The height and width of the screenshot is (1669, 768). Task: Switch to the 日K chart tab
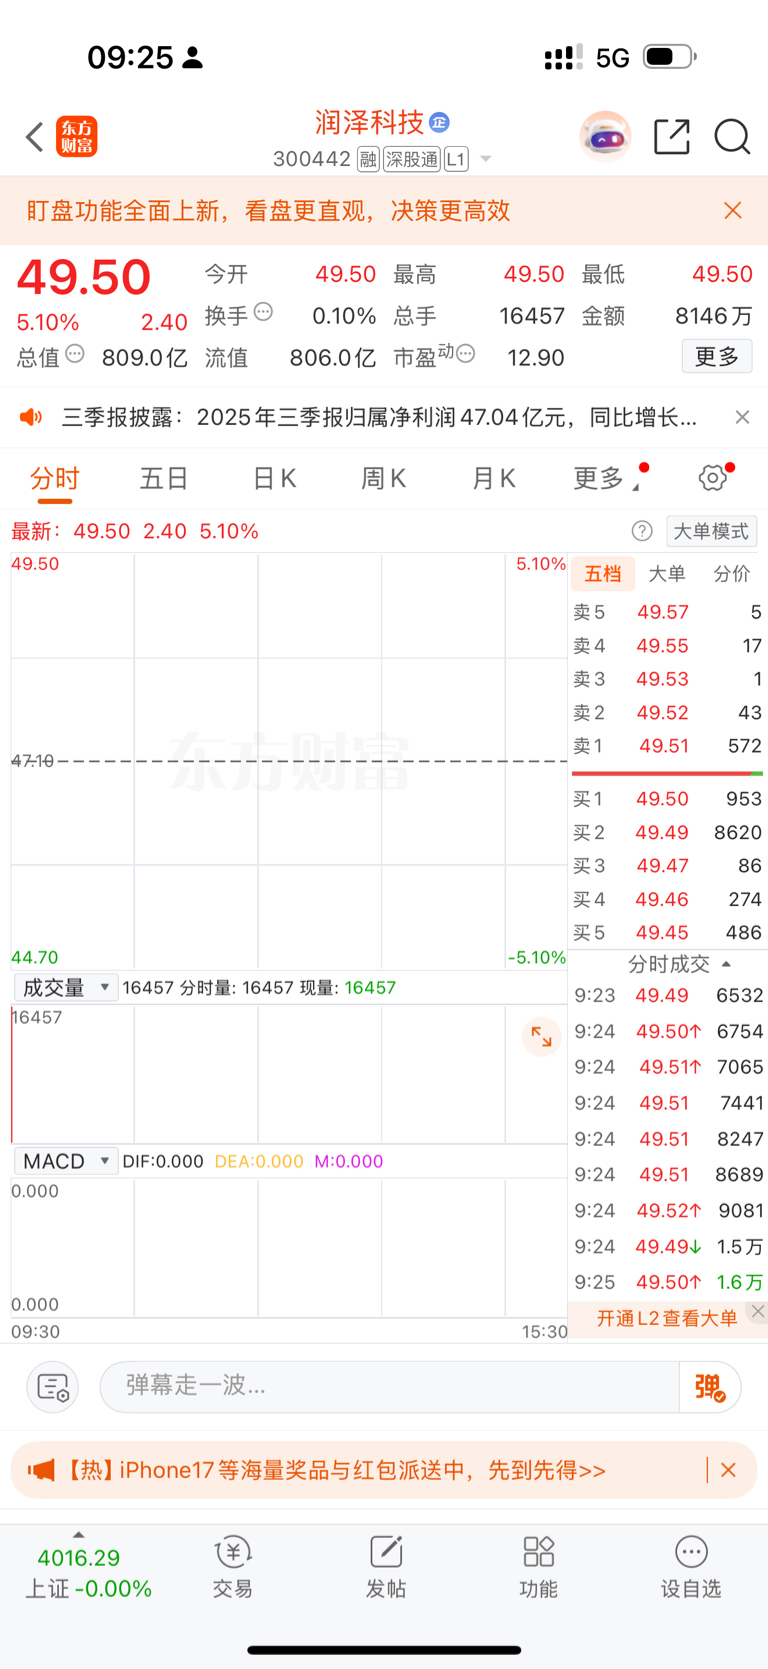coord(274,479)
